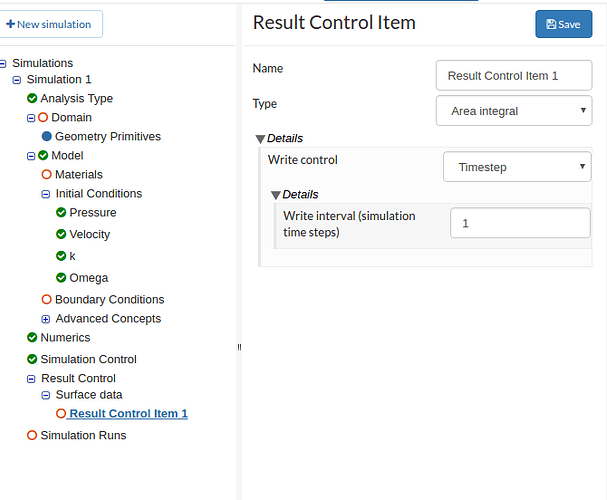Open the Type dropdown showing Area integral

pyautogui.click(x=513, y=111)
